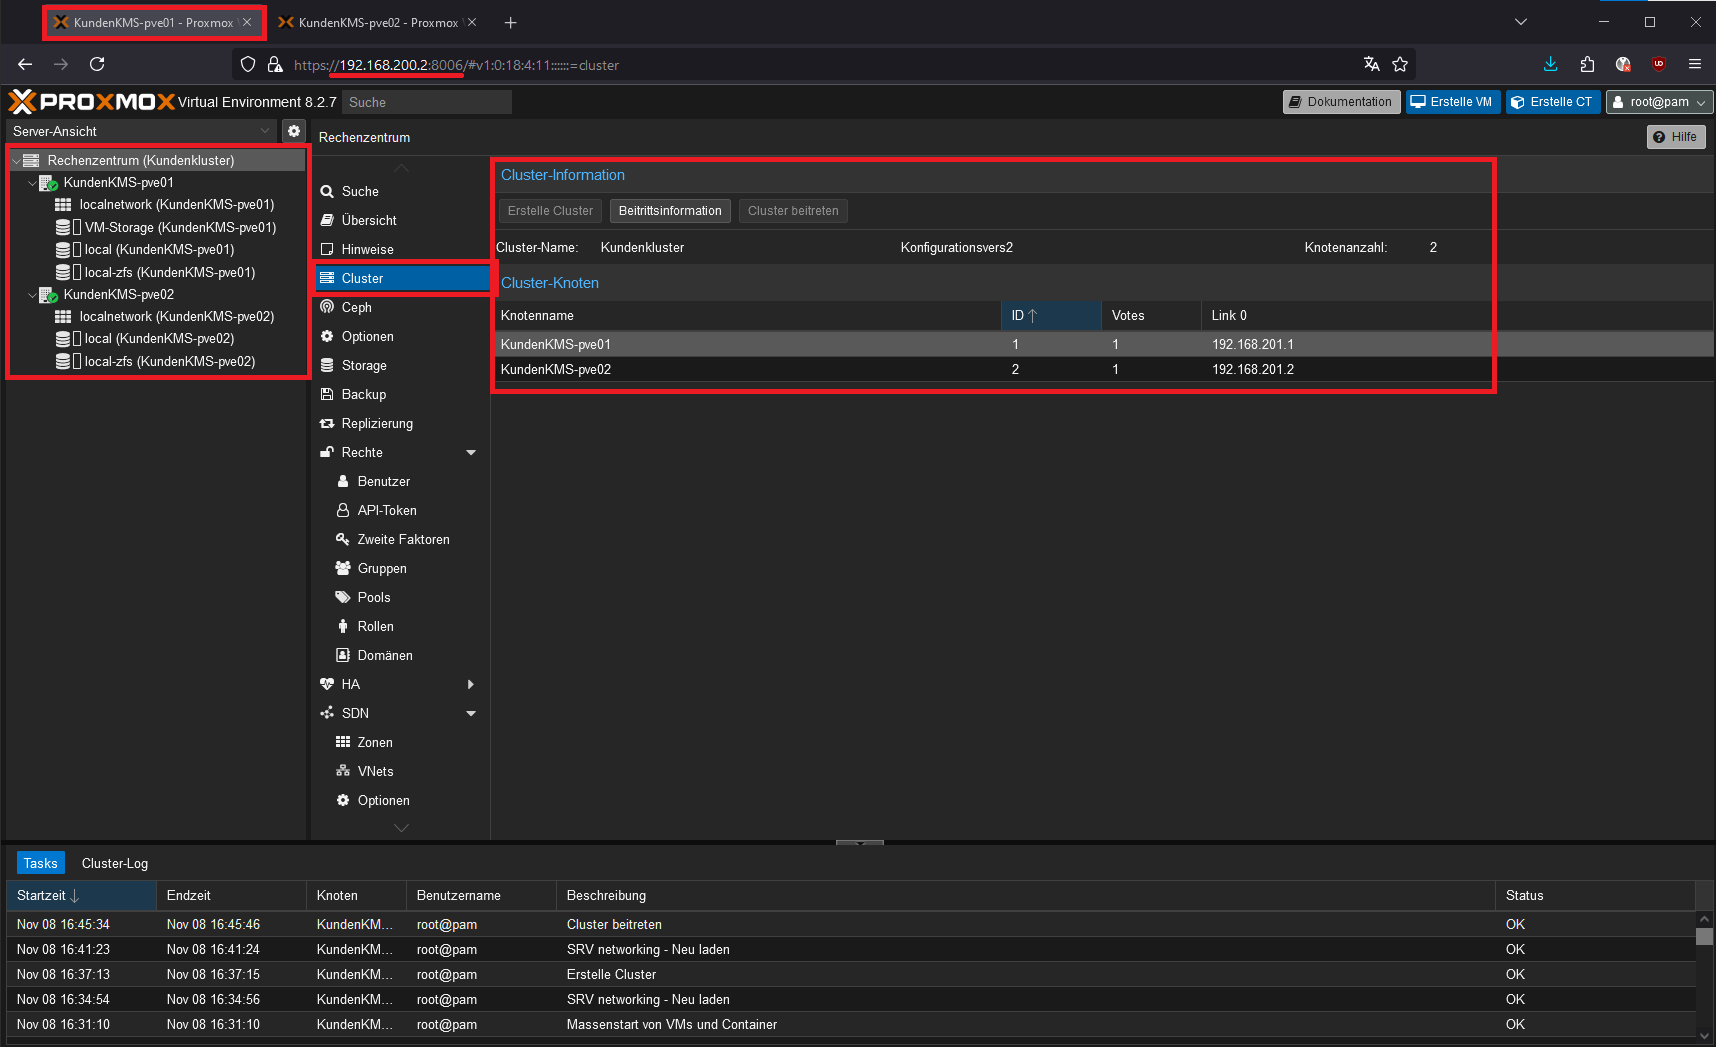
Task: Collapse the Rechte submenu arrow
Action: 470,452
